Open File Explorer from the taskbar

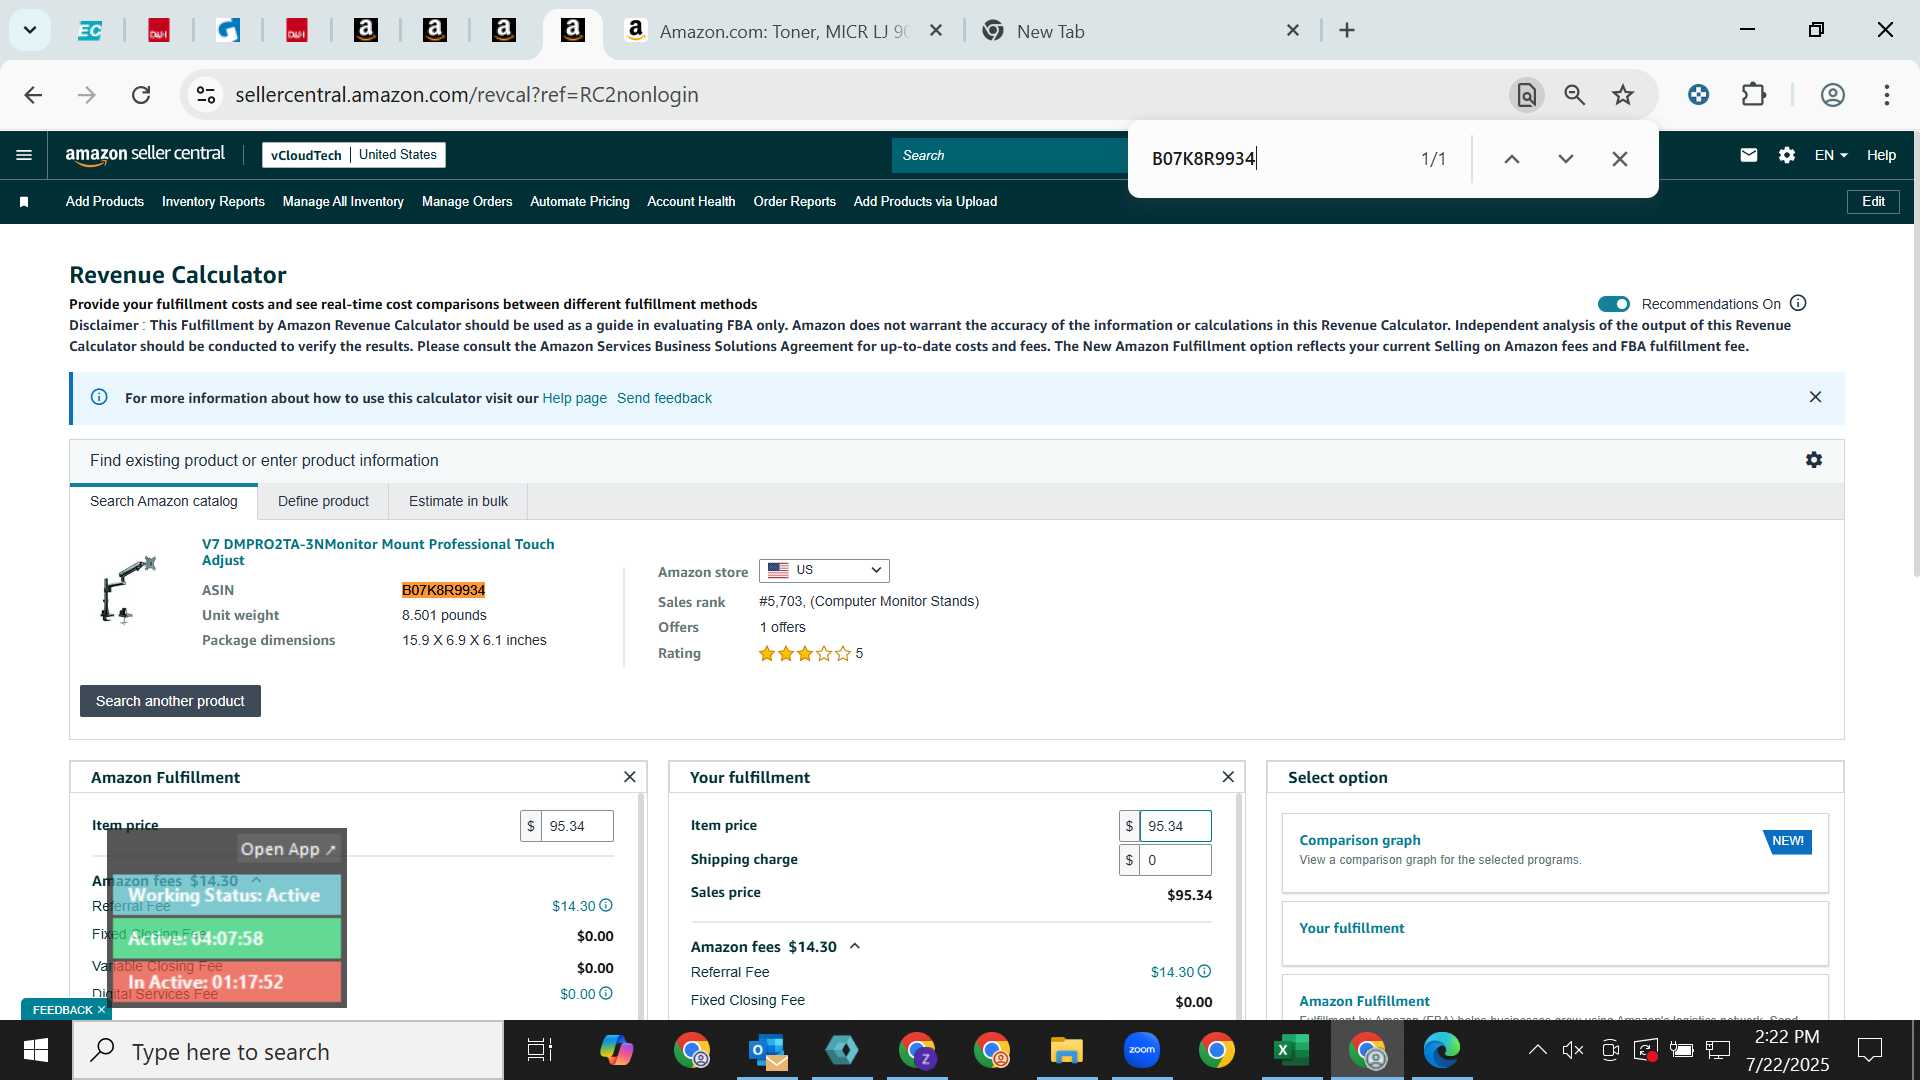tap(1066, 1051)
